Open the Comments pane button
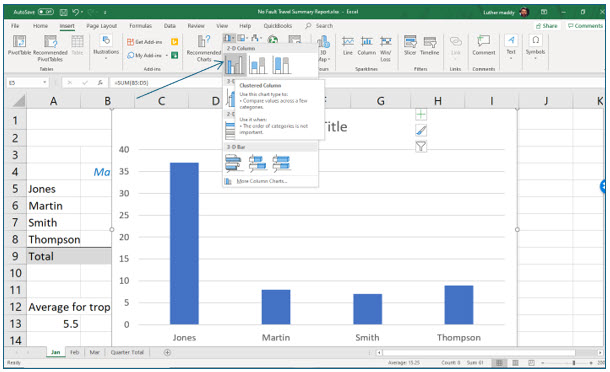Viewport: 610px width, 372px height. click(x=585, y=26)
